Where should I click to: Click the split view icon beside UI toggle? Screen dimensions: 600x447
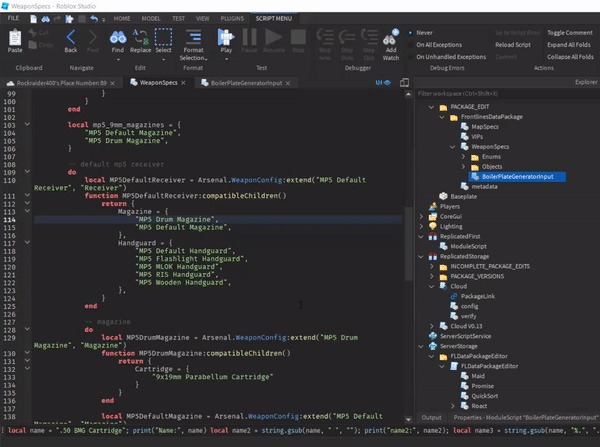(404, 82)
